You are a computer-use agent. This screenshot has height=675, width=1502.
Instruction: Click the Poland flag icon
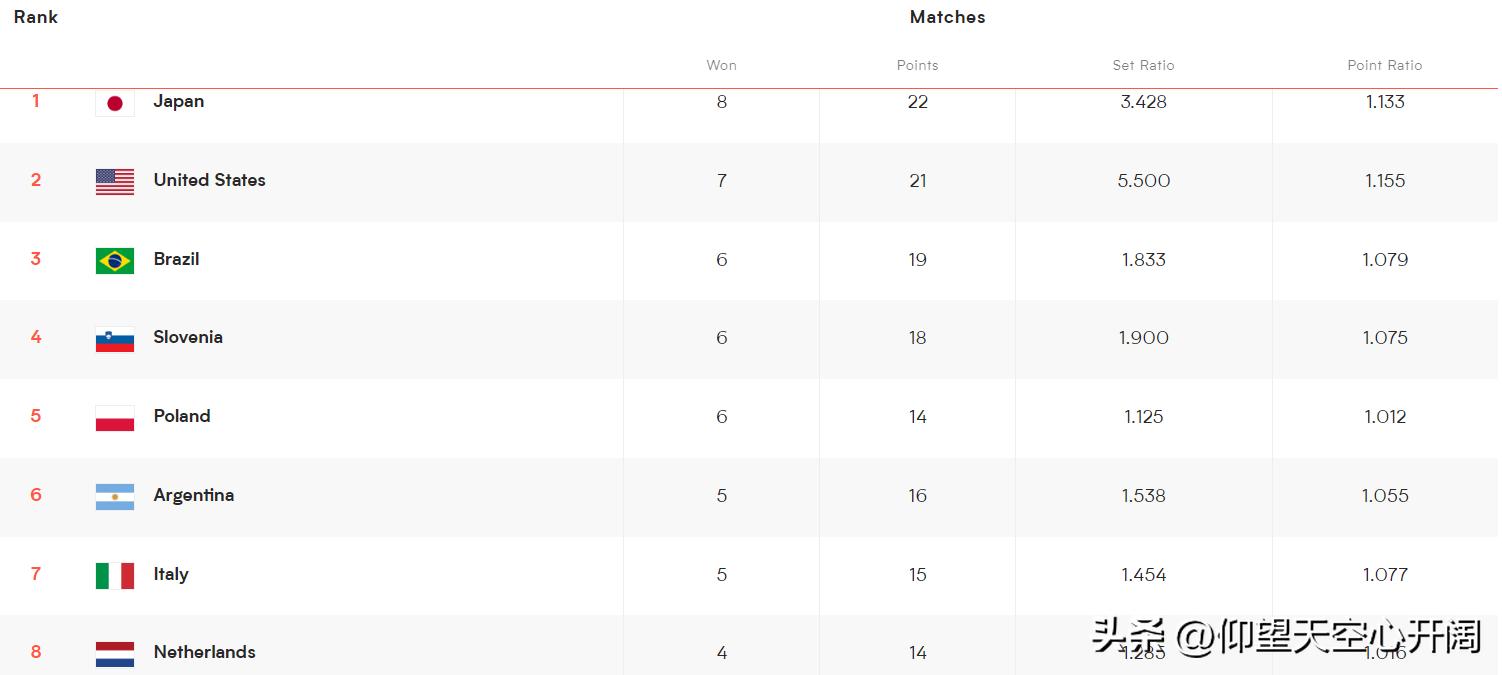coord(115,418)
